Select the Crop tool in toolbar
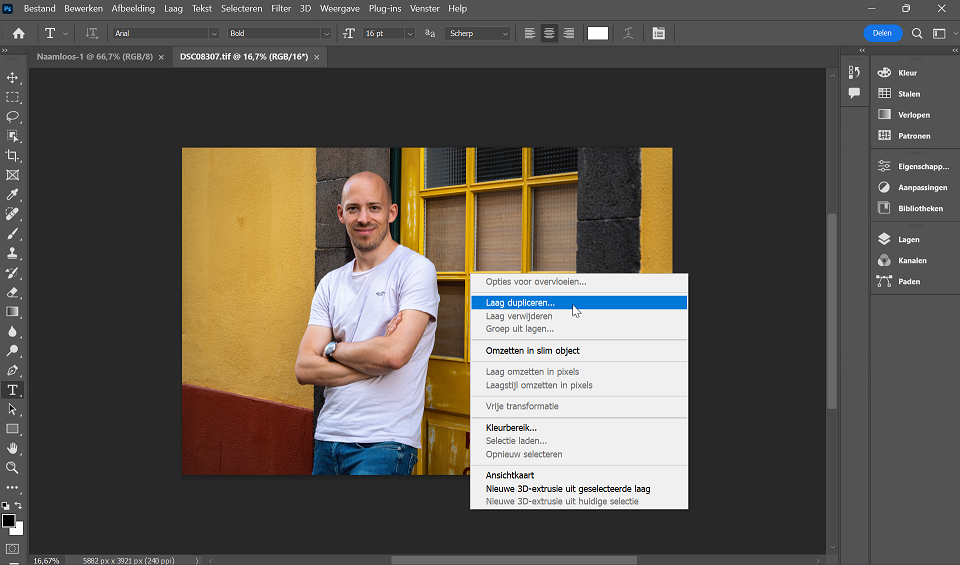Screen dimensions: 960x565 point(13,156)
